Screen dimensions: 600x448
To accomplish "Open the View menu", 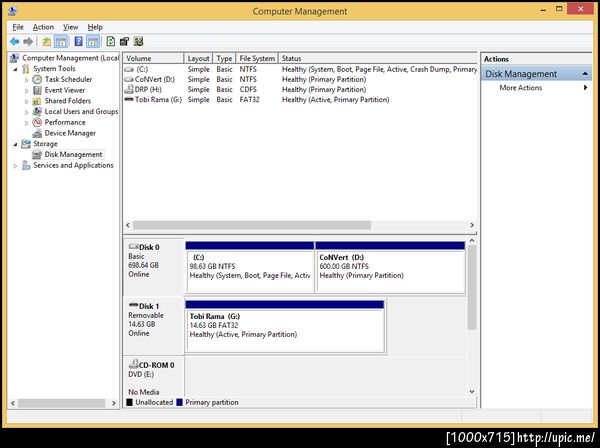I will [x=70, y=27].
